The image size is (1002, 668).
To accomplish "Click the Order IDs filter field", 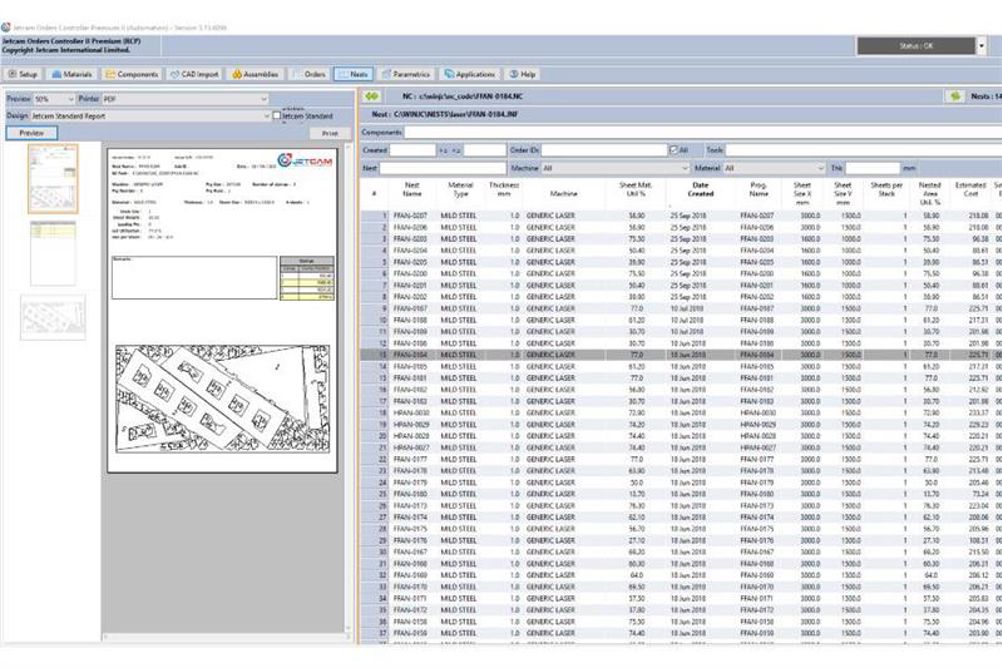I will pos(604,150).
